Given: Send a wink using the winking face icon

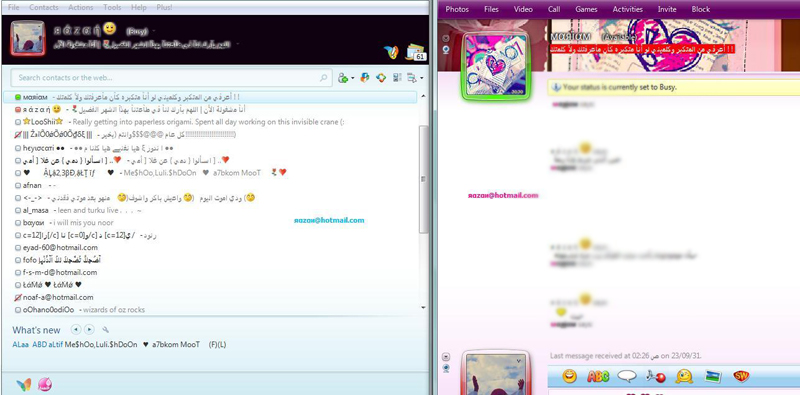Looking at the screenshot, I should coord(684,377).
